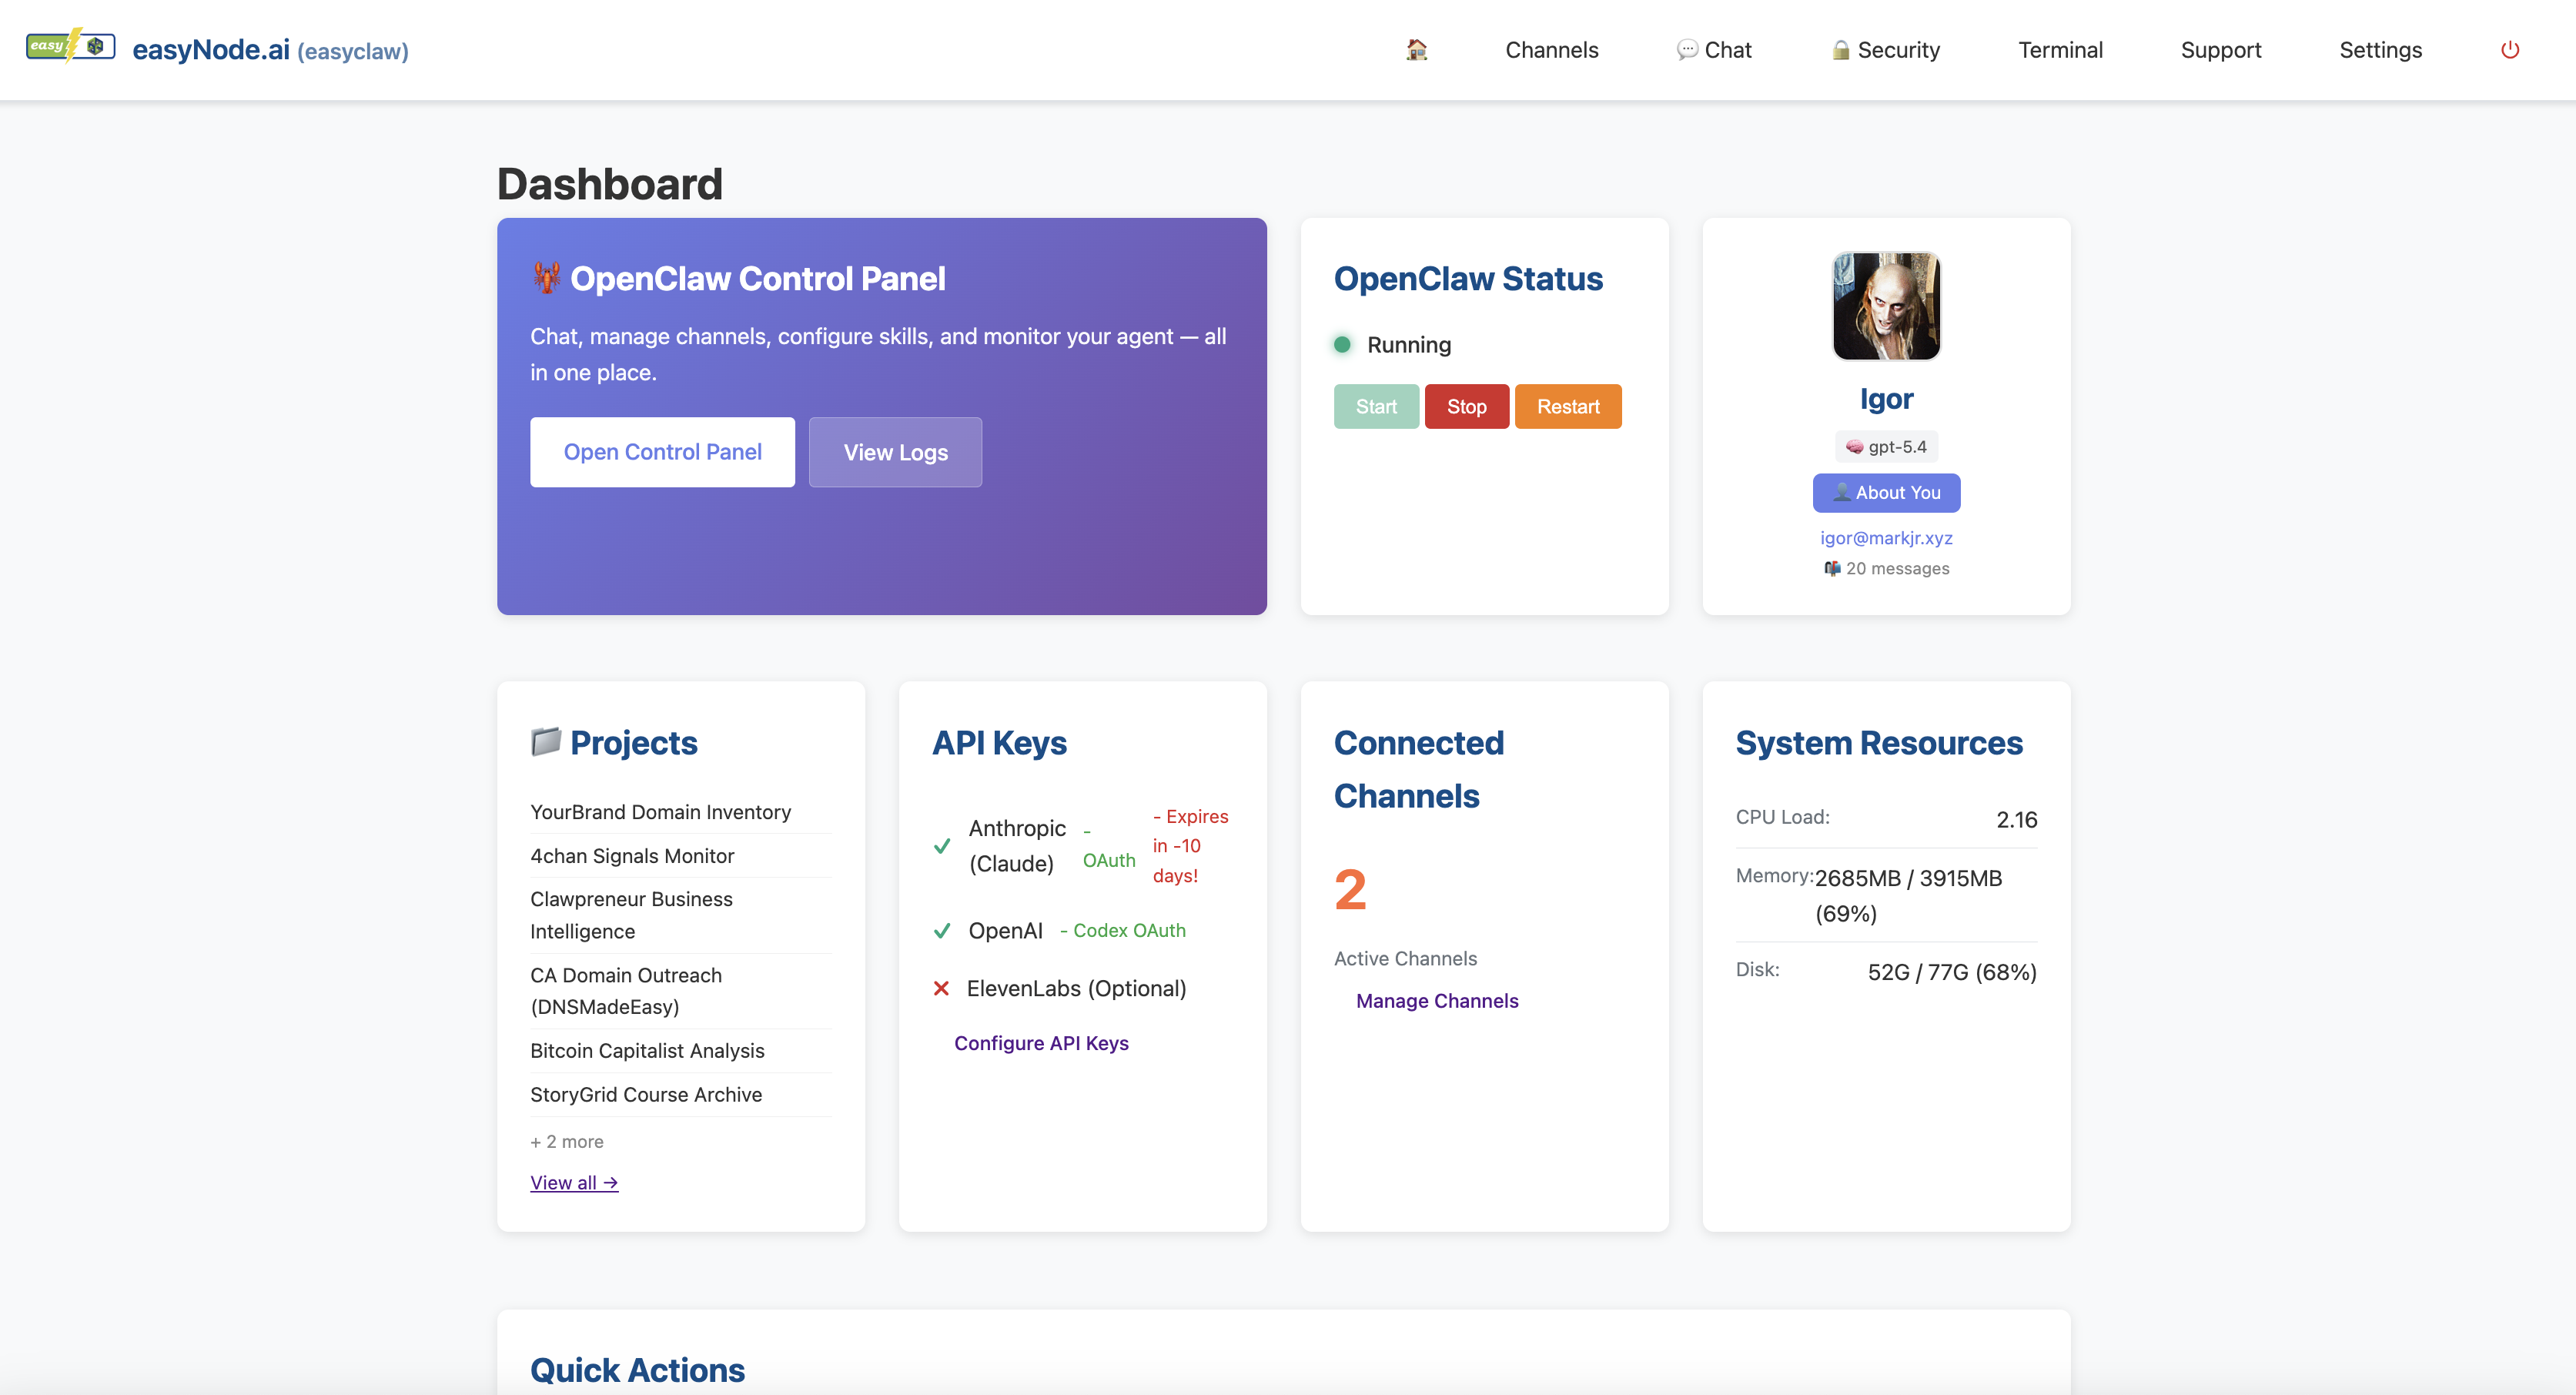Click the About You button
The image size is (2576, 1395).
click(x=1886, y=493)
